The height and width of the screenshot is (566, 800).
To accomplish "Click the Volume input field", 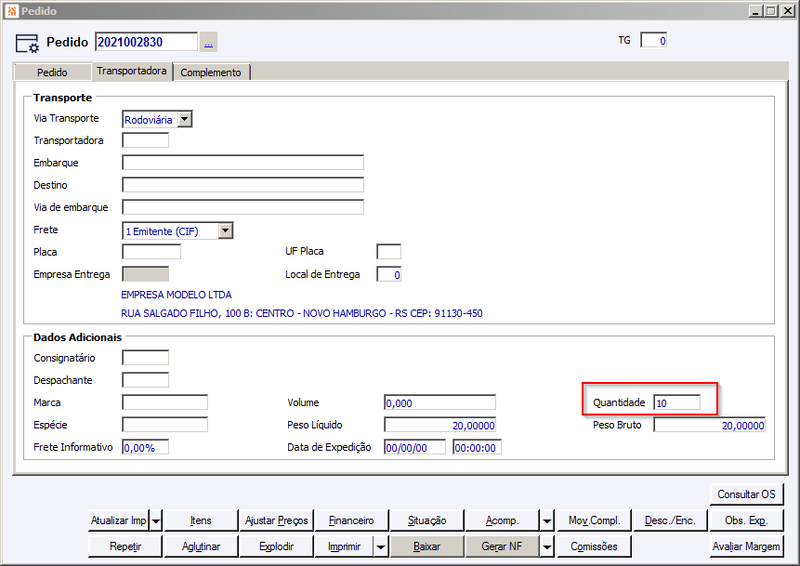I will pyautogui.click(x=440, y=403).
